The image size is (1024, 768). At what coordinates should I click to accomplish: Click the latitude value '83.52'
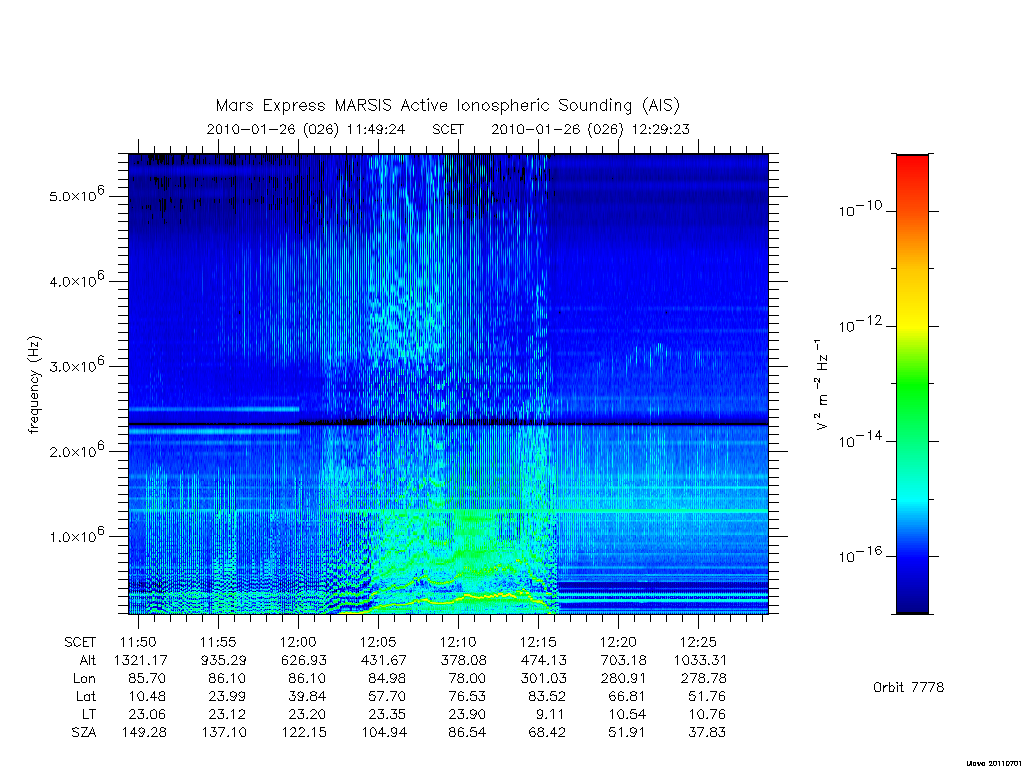click(547, 696)
